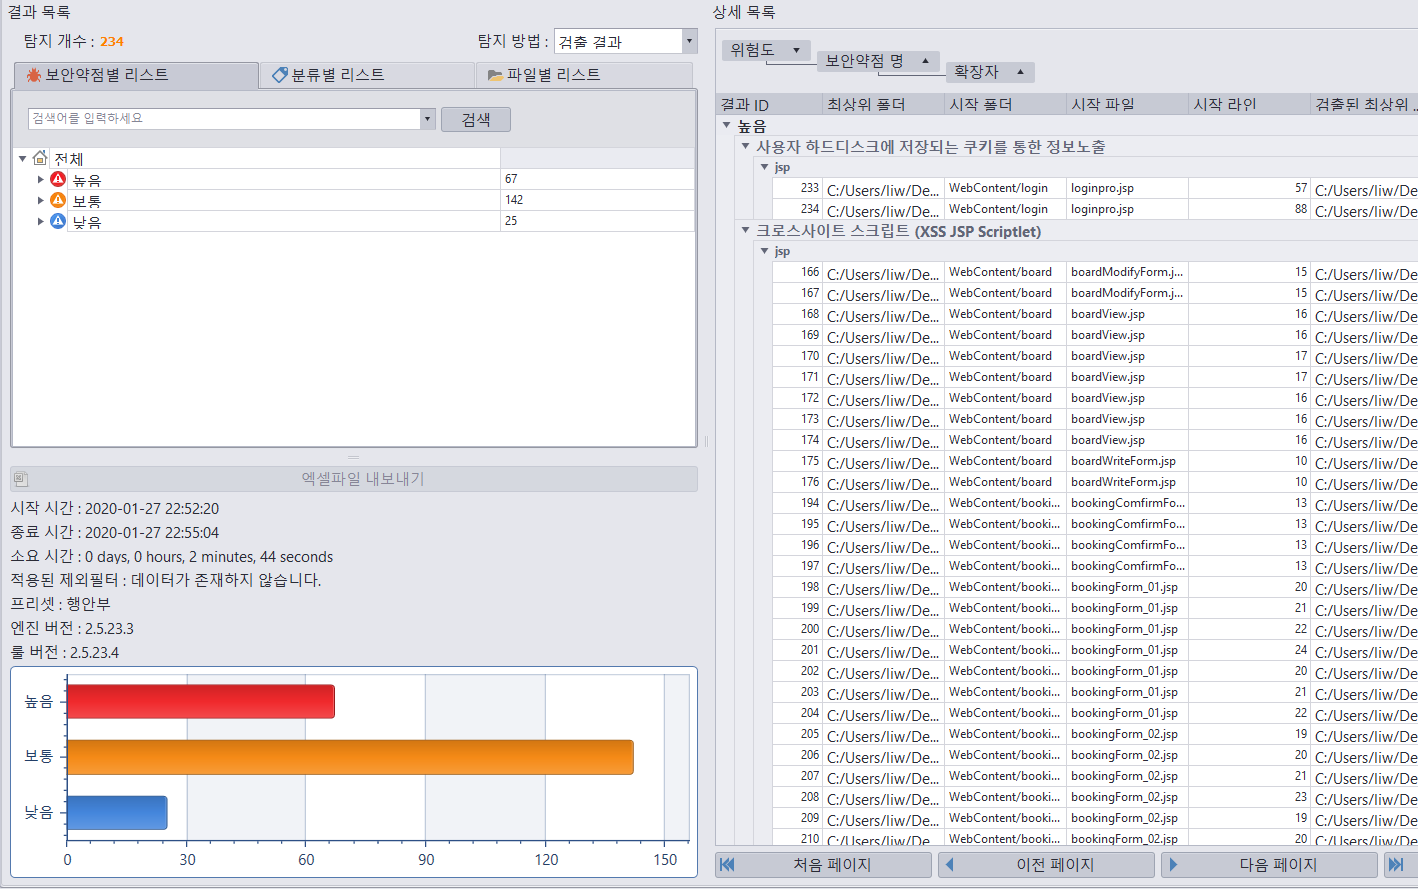
Task: Click the blue 낮음 chart bar
Action: pos(117,813)
